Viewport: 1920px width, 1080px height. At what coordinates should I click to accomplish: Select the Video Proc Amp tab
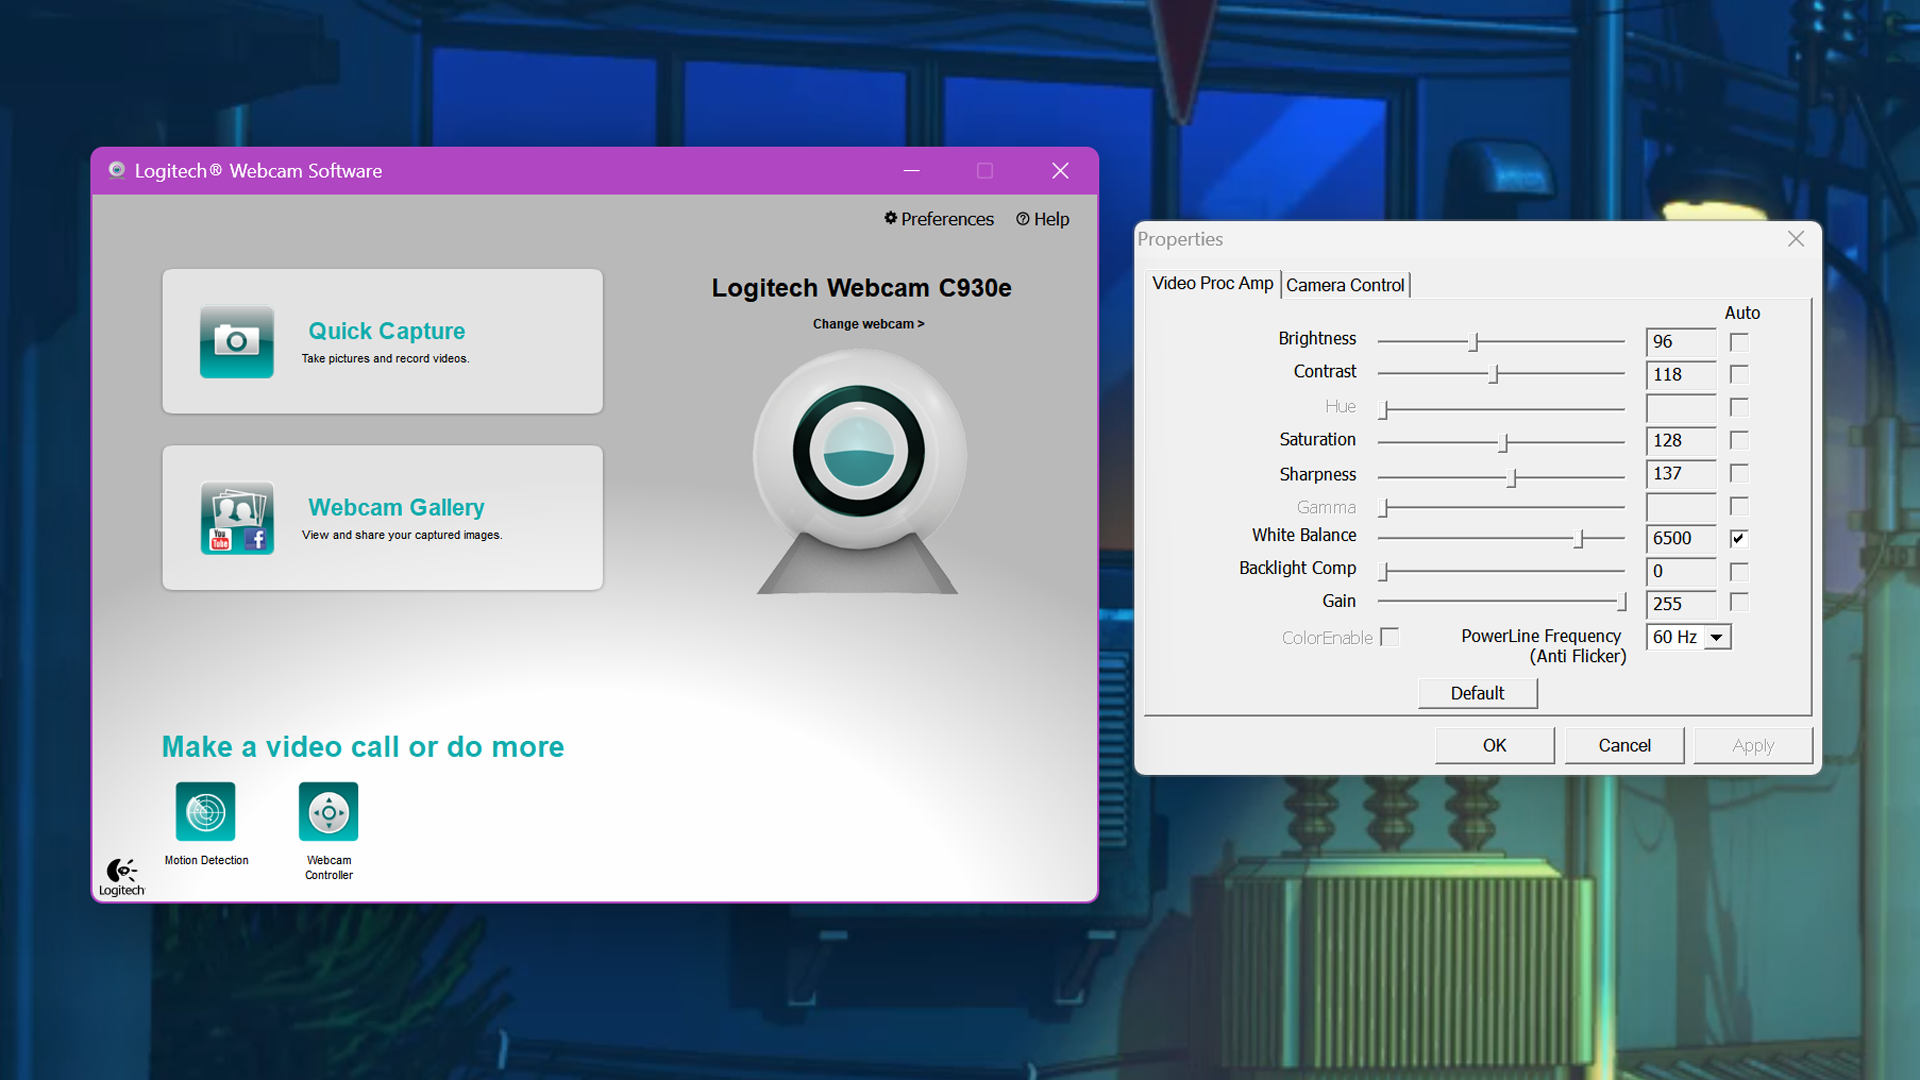pyautogui.click(x=1212, y=283)
